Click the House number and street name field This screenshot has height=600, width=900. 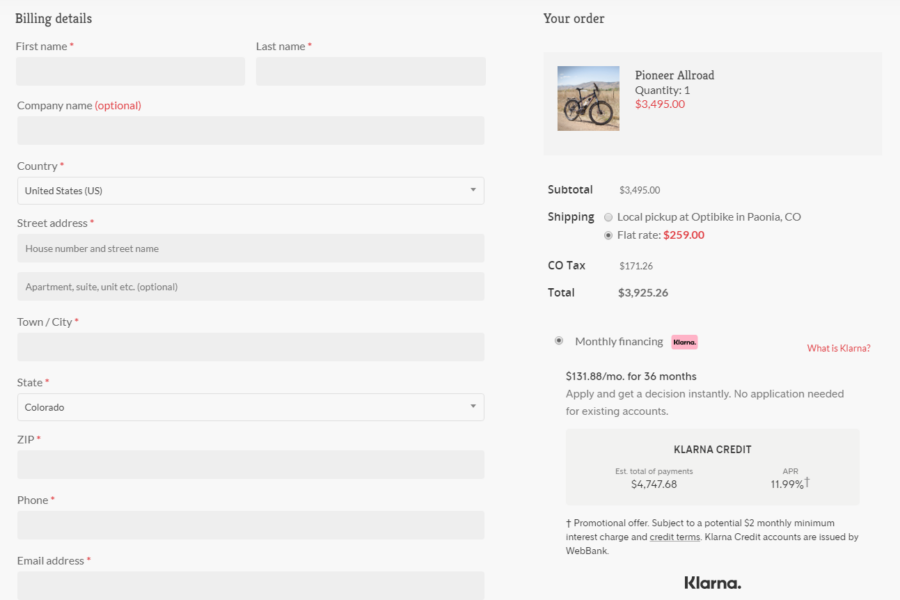coord(250,248)
